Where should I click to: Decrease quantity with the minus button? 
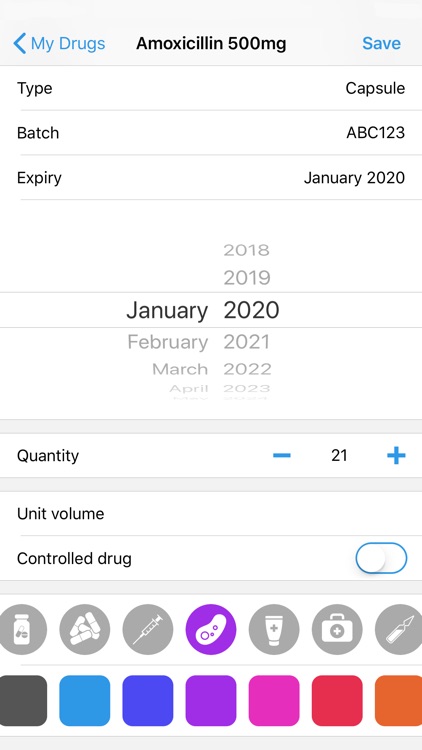click(282, 455)
